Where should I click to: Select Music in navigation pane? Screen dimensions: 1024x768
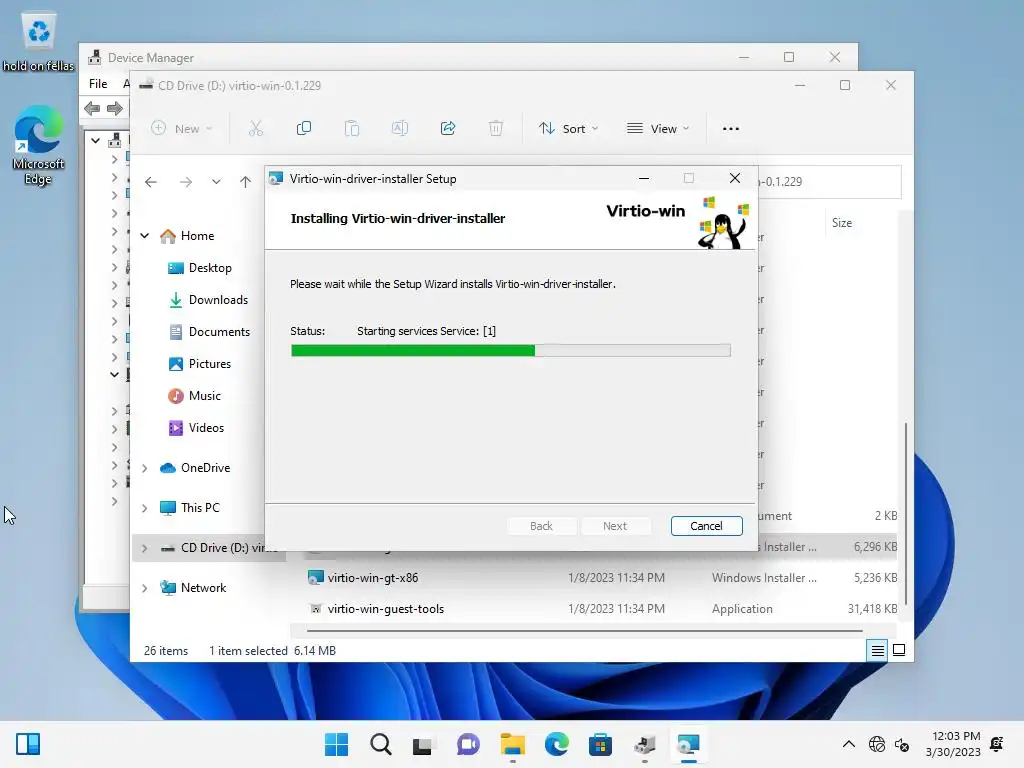coord(194,396)
